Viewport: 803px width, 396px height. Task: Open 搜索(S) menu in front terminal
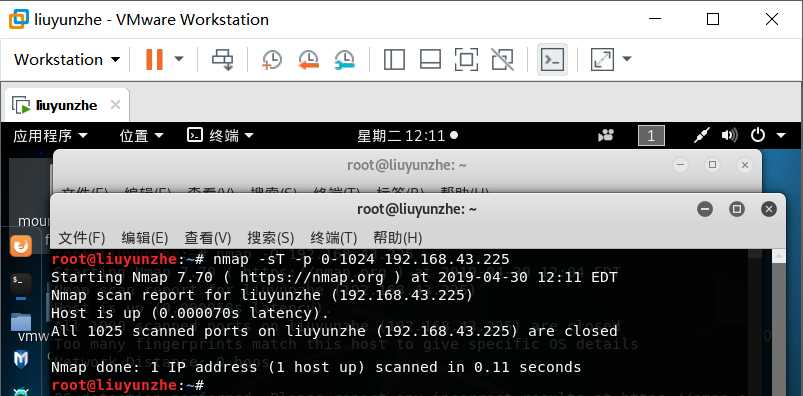[x=270, y=238]
